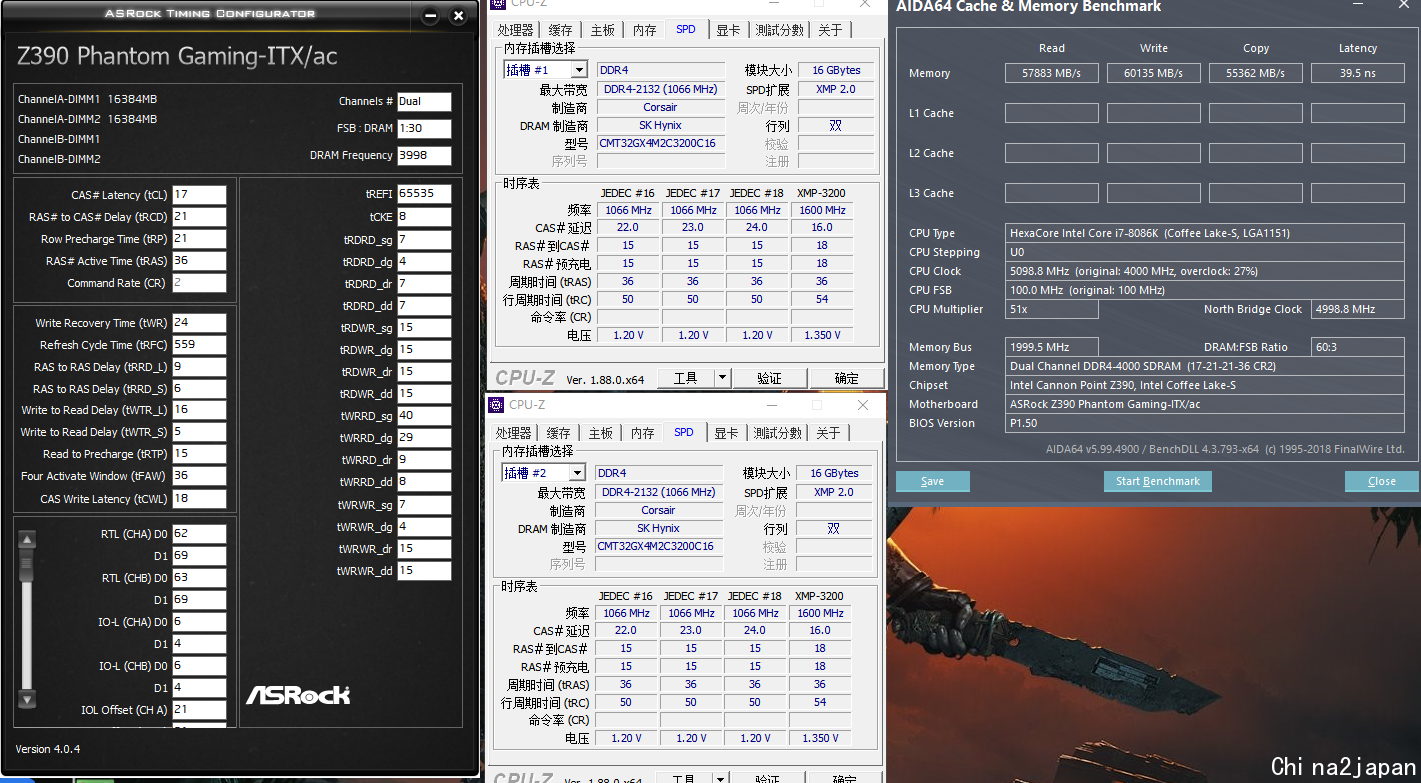Click the Close button beside Start Benchmark
1421x783 pixels.
point(1382,481)
